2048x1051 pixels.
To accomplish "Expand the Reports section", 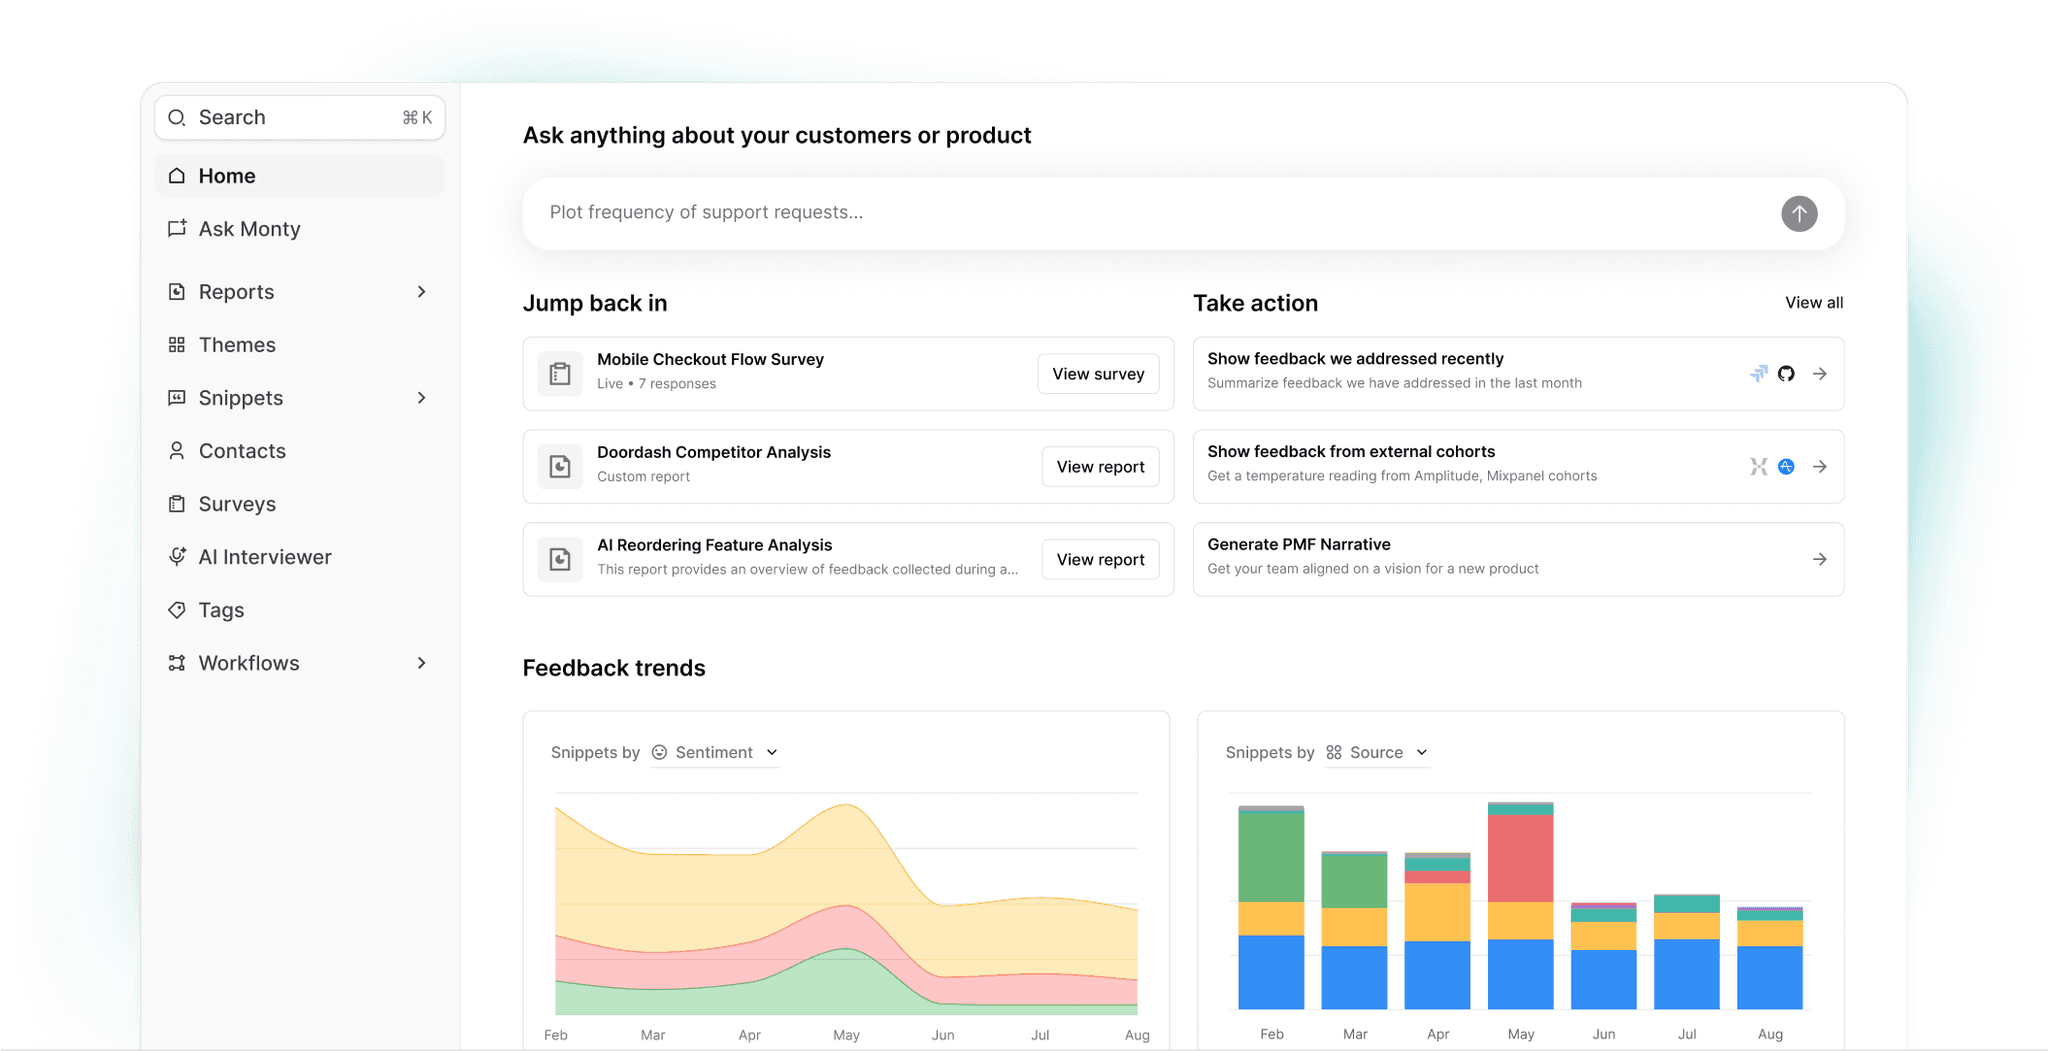I will click(x=421, y=291).
